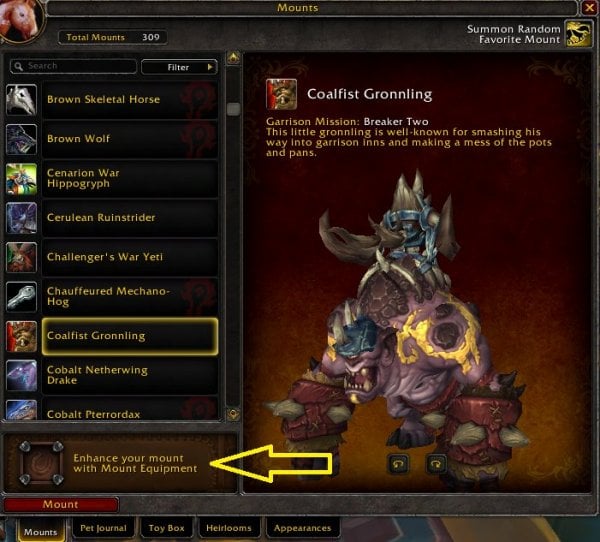Rotate the mount model right
This screenshot has width=600, height=542.
pos(436,464)
